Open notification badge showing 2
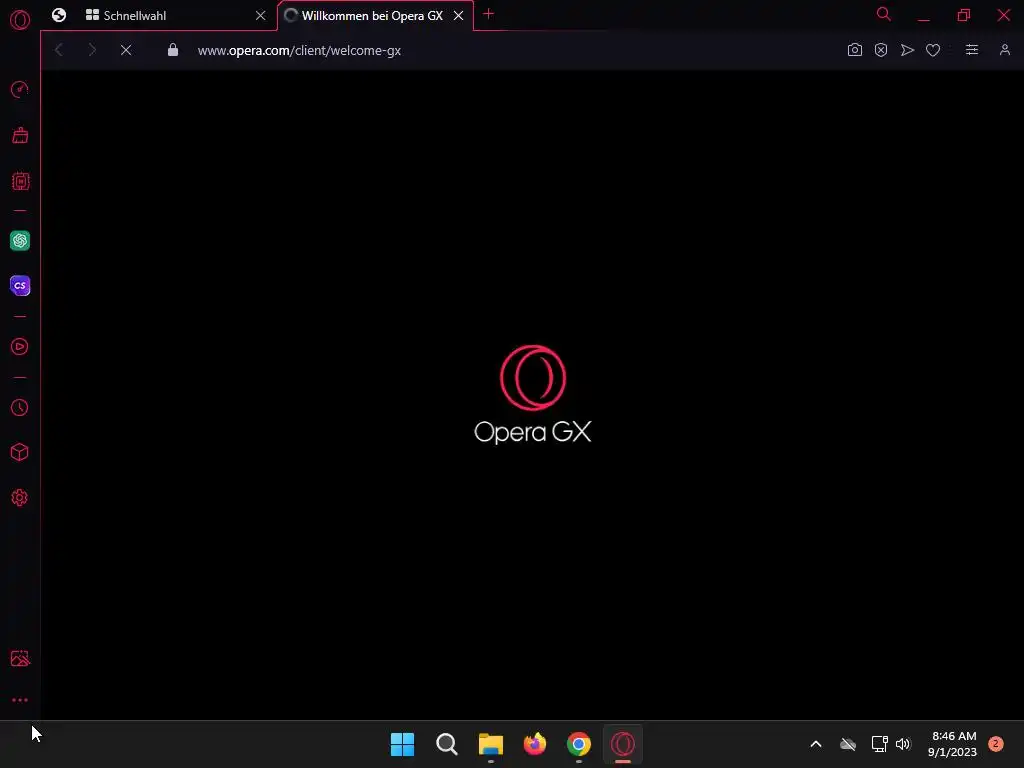The image size is (1024, 768). point(996,744)
